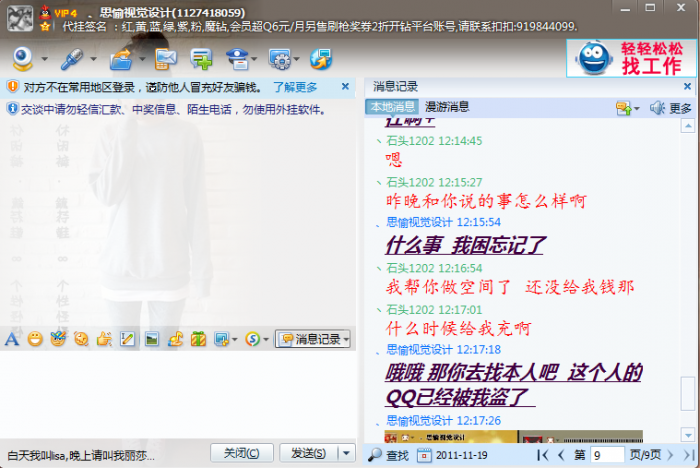This screenshot has height=468, width=700.
Task: Click the yellow star level icon
Action: click(x=45, y=26)
